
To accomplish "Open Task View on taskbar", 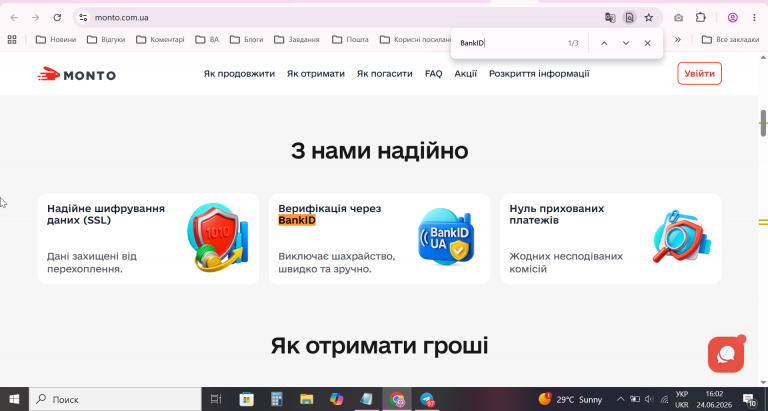I will [216, 399].
